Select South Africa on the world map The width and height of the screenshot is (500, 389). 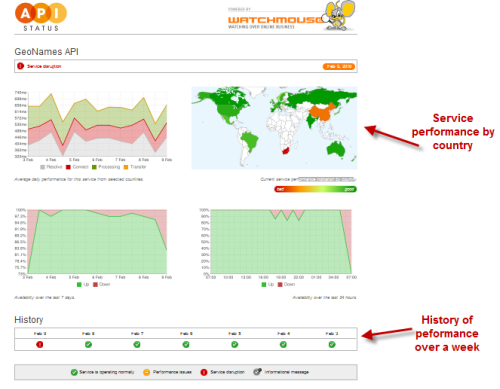(286, 150)
